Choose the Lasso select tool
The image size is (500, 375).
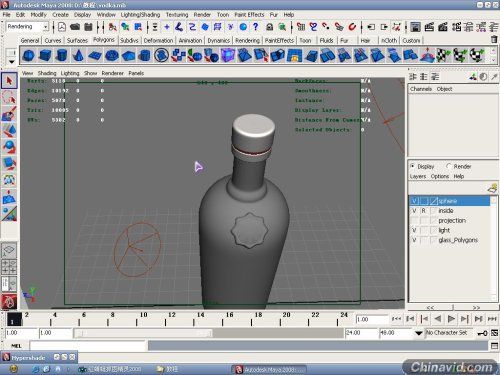pyautogui.click(x=9, y=98)
